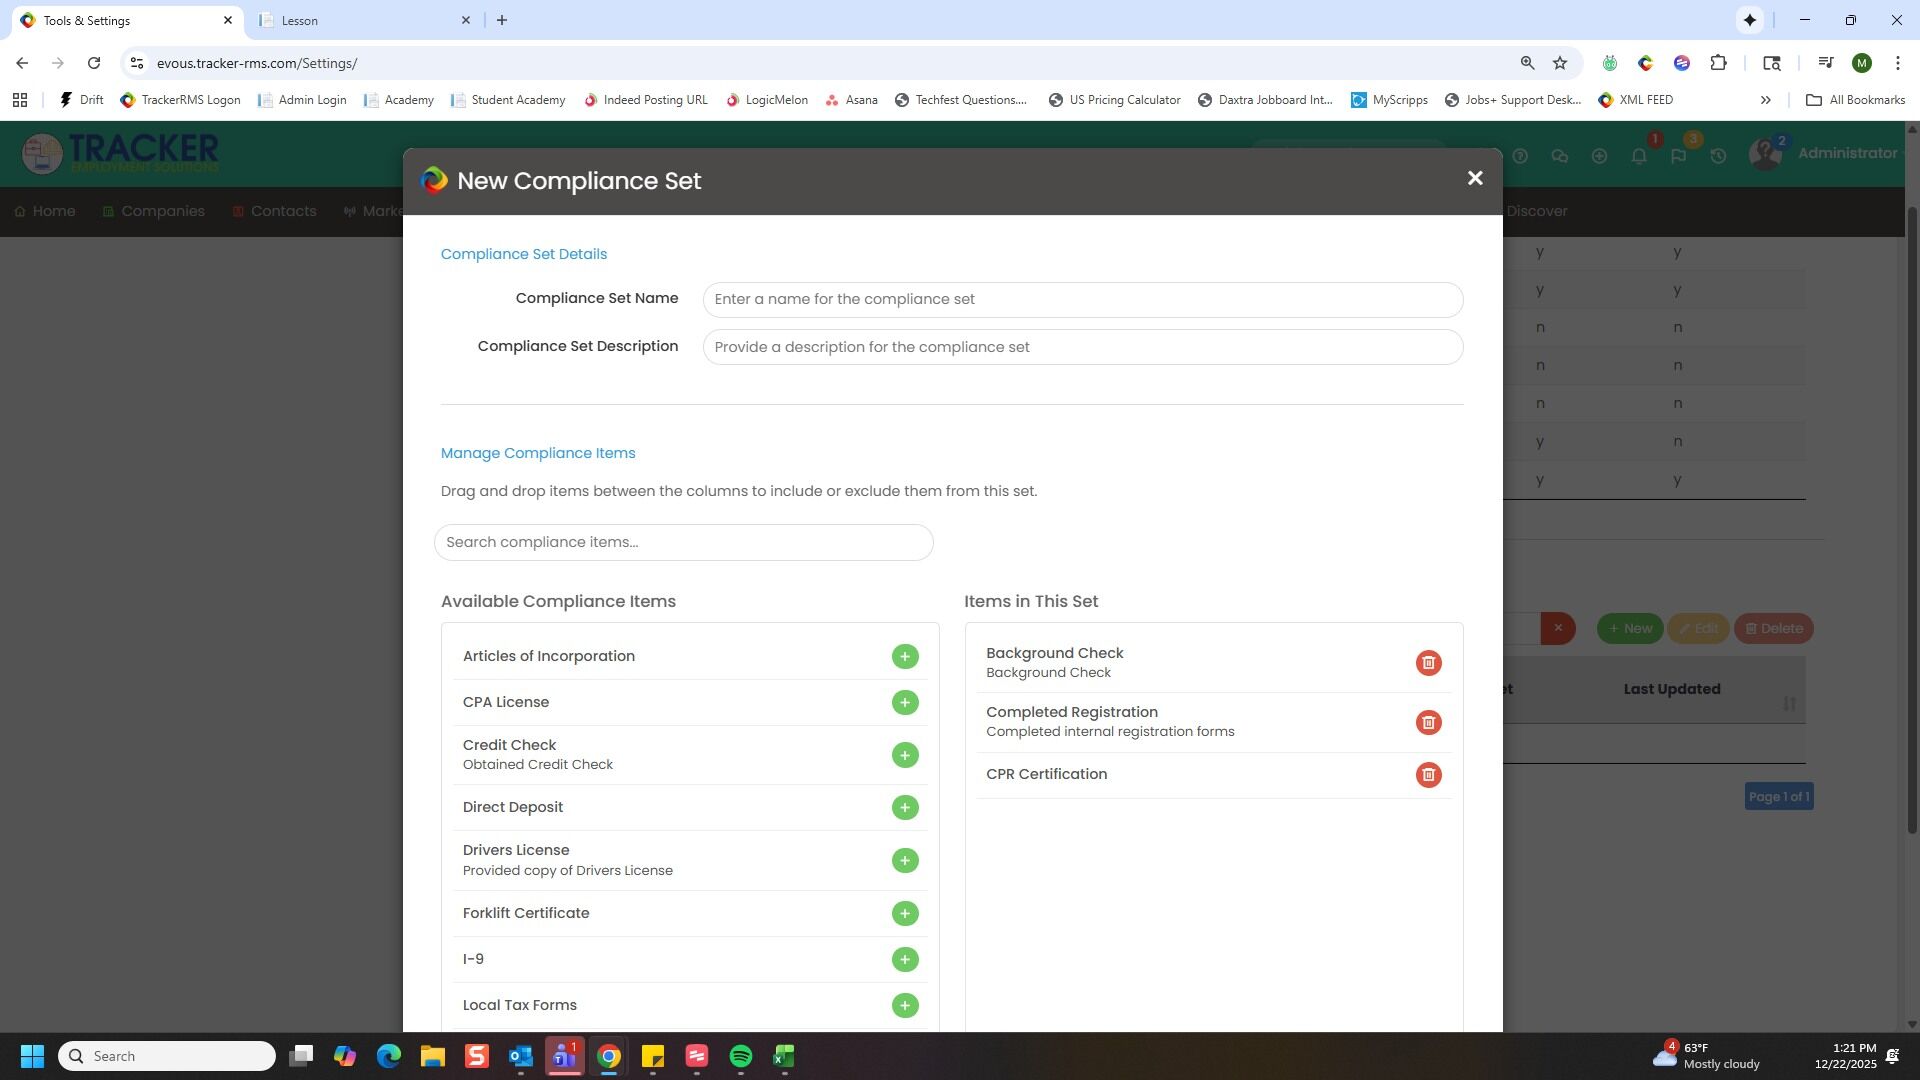Open the Chrome extensions puzzle icon
The image size is (1920, 1080).
pyautogui.click(x=1718, y=63)
